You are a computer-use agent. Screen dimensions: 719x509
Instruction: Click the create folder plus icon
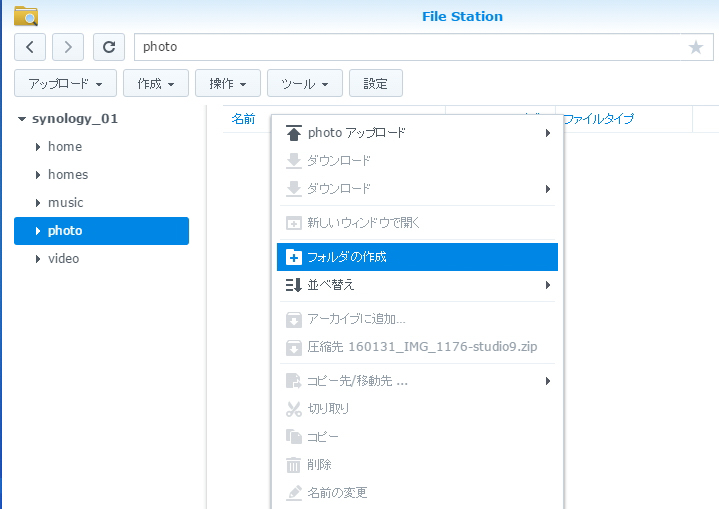(x=294, y=257)
